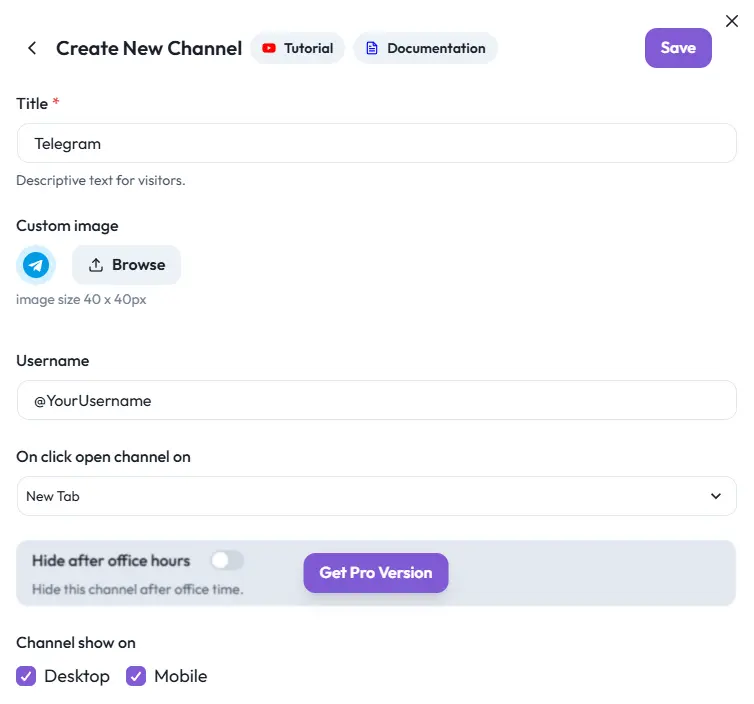The width and height of the screenshot is (754, 704).
Task: Click the document icon on the Documentation pill
Action: [x=372, y=48]
